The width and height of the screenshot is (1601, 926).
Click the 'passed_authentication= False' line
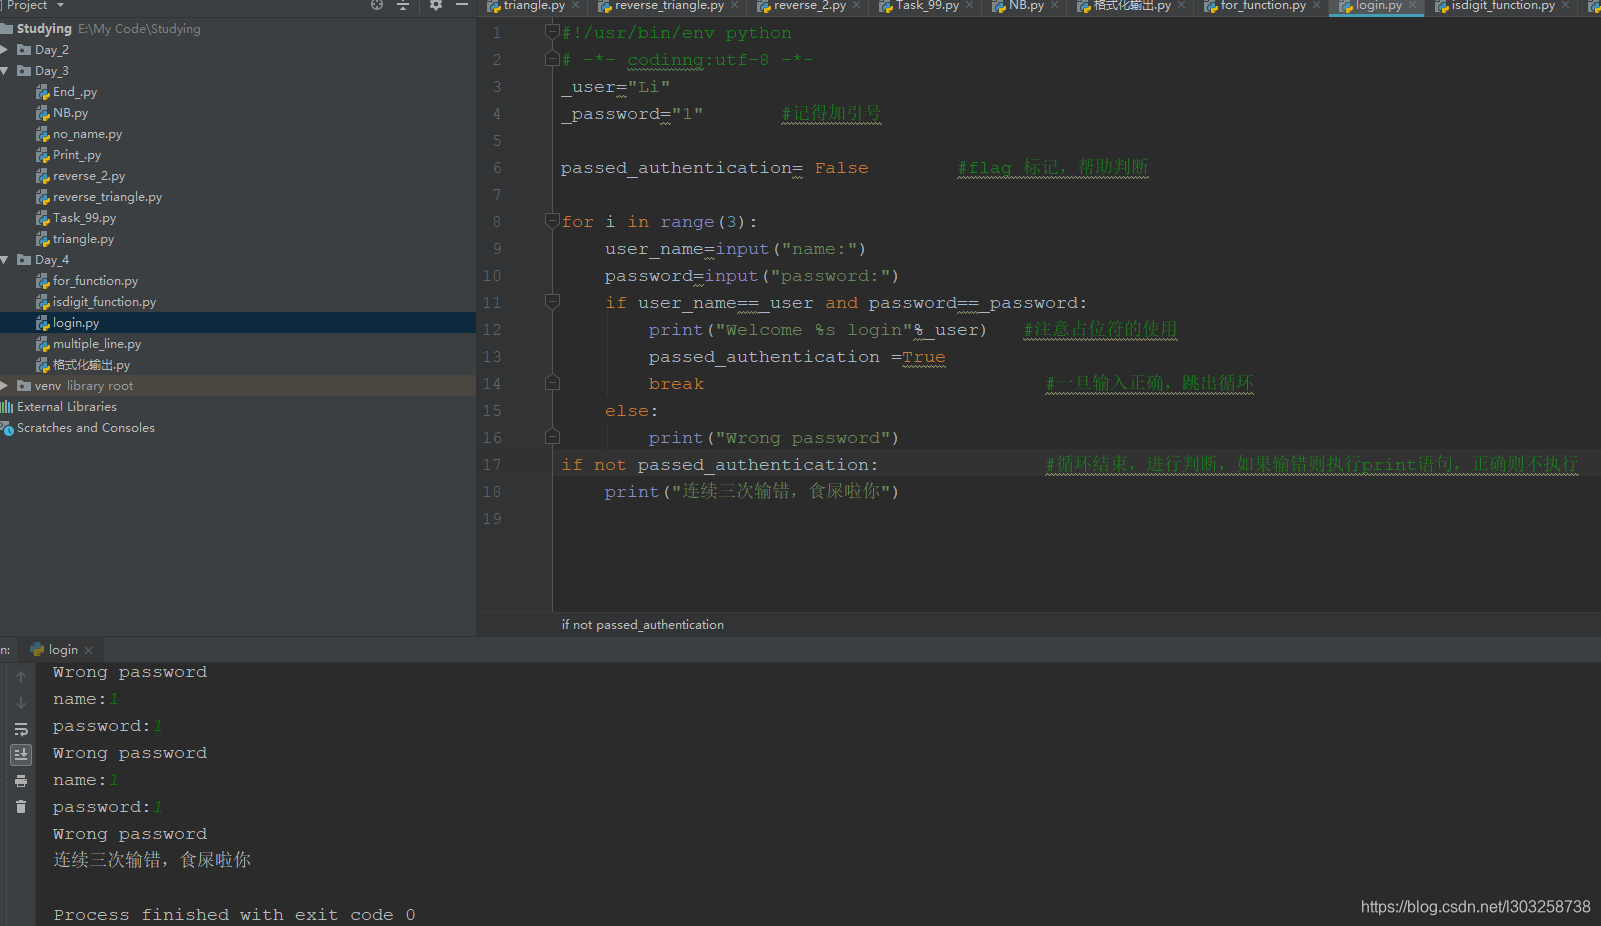(x=714, y=168)
